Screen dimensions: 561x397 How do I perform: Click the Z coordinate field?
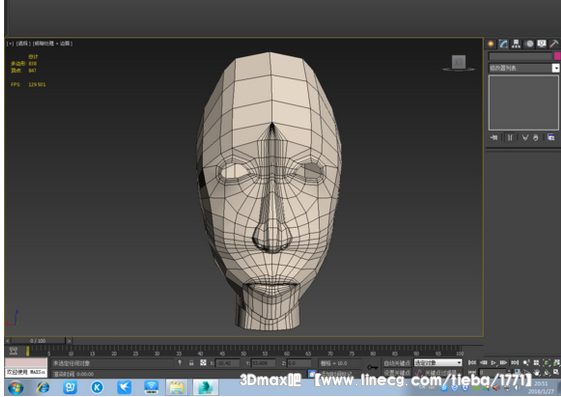(x=299, y=363)
